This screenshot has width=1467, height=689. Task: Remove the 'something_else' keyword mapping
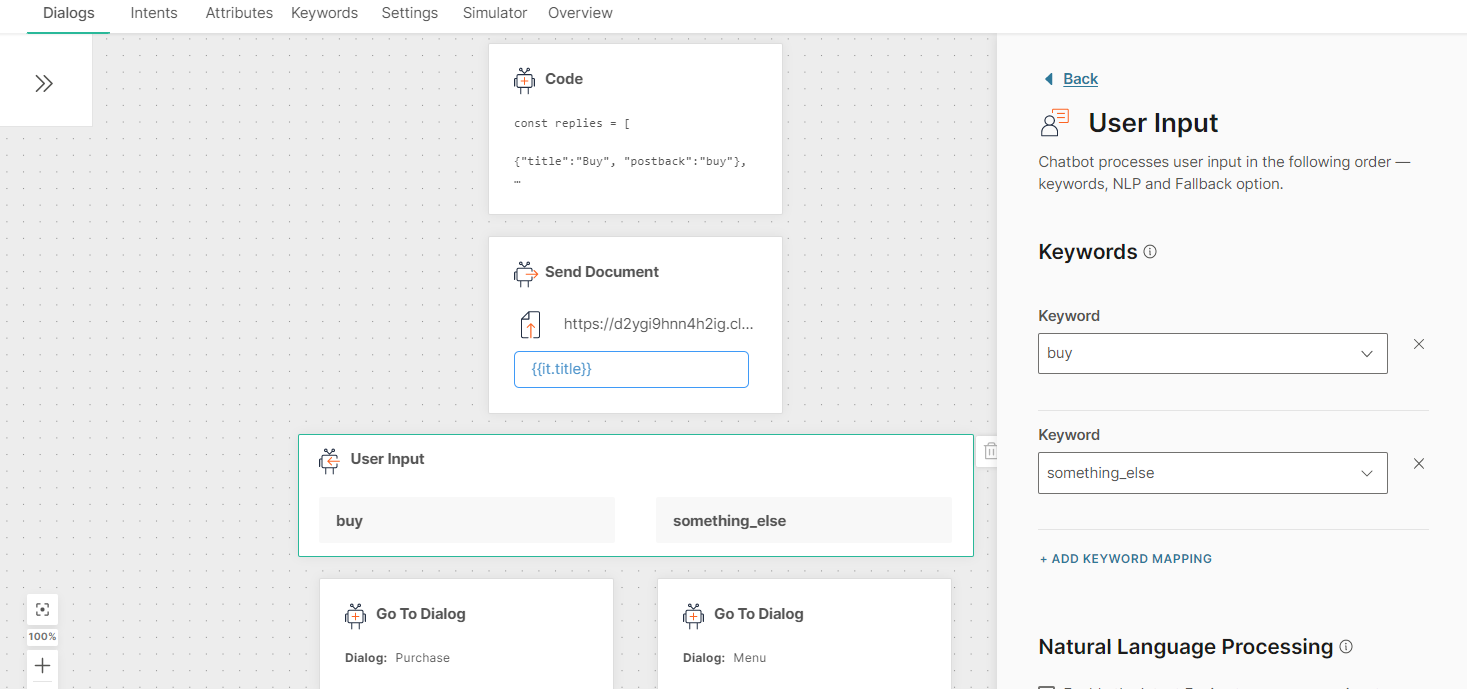1418,464
